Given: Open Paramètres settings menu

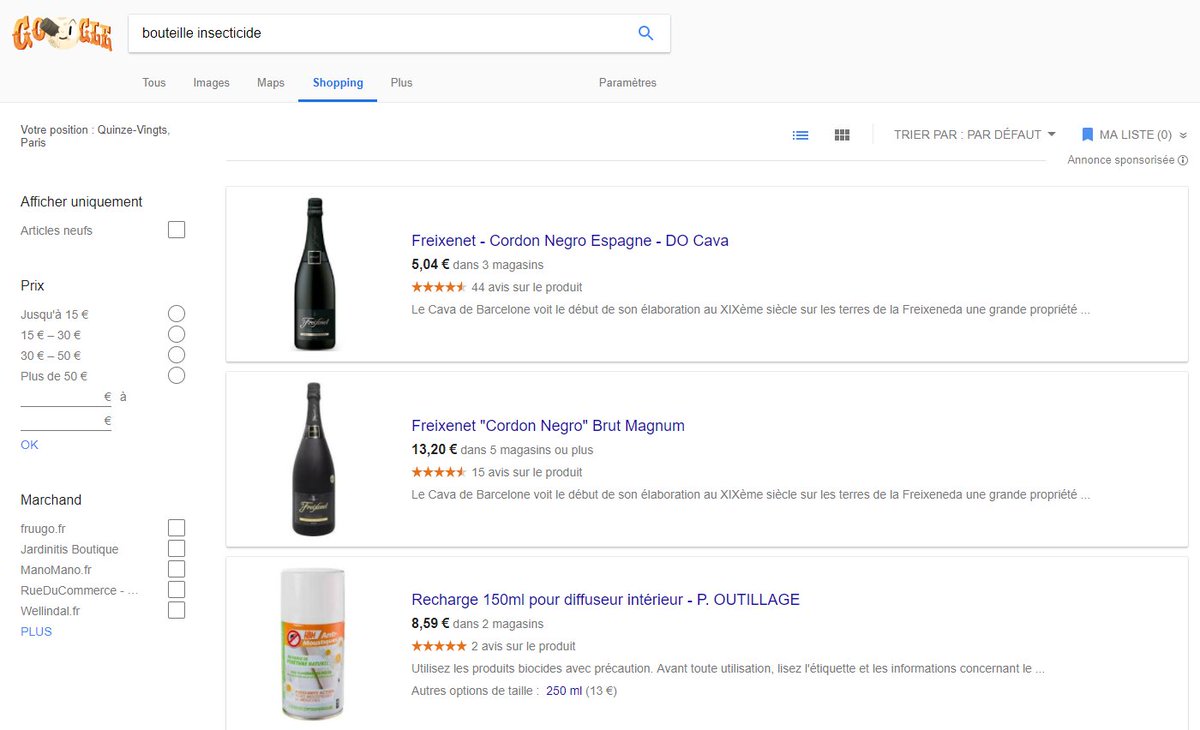Looking at the screenshot, I should [627, 83].
